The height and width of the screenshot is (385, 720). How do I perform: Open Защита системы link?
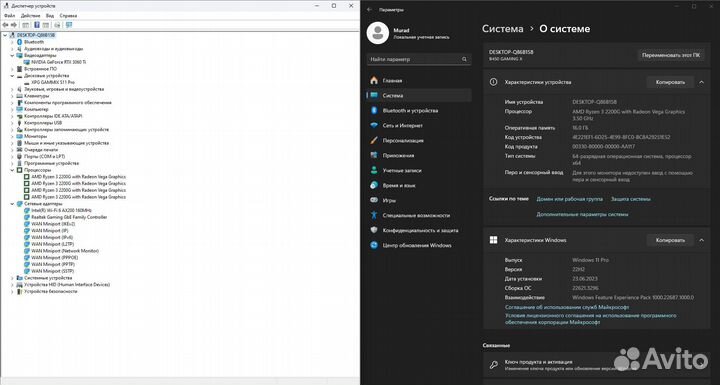click(x=630, y=199)
